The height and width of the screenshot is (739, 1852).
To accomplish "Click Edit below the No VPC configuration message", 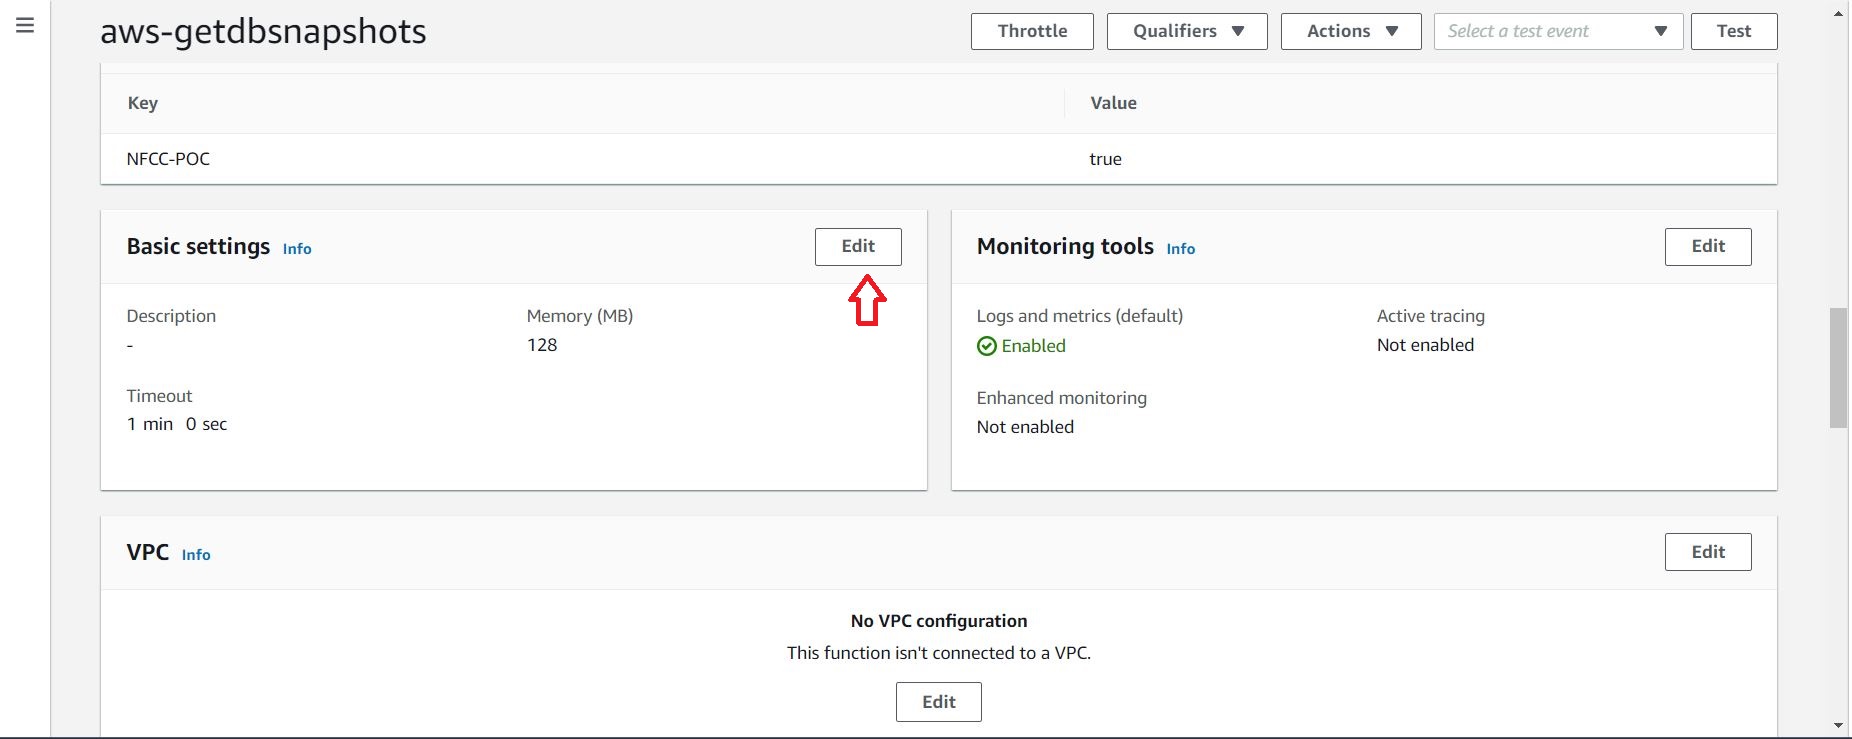I will click(938, 702).
